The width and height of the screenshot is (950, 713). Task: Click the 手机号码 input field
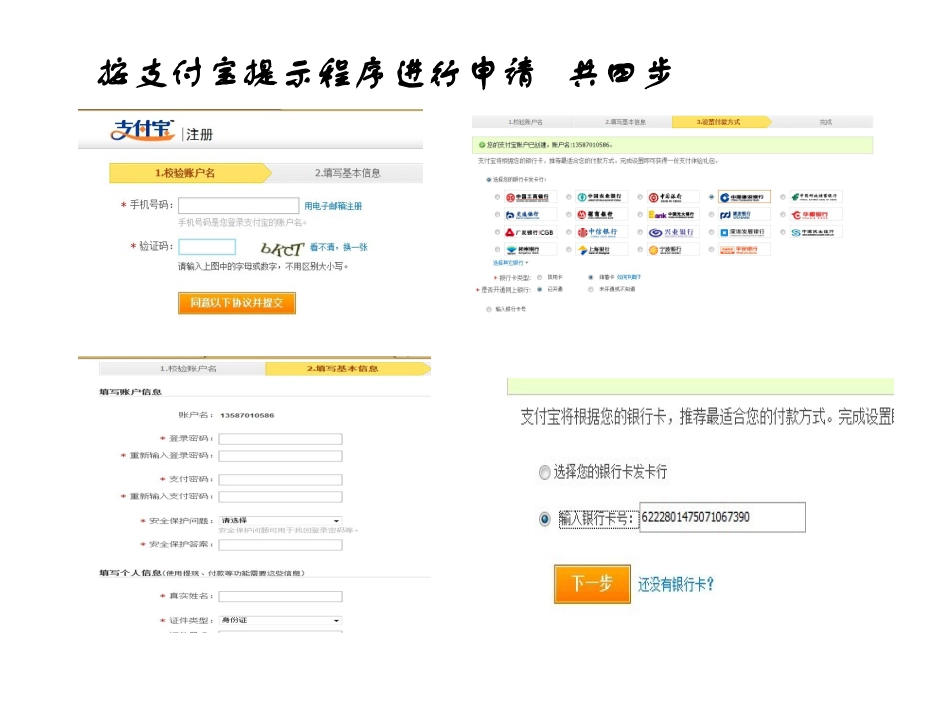(x=238, y=205)
